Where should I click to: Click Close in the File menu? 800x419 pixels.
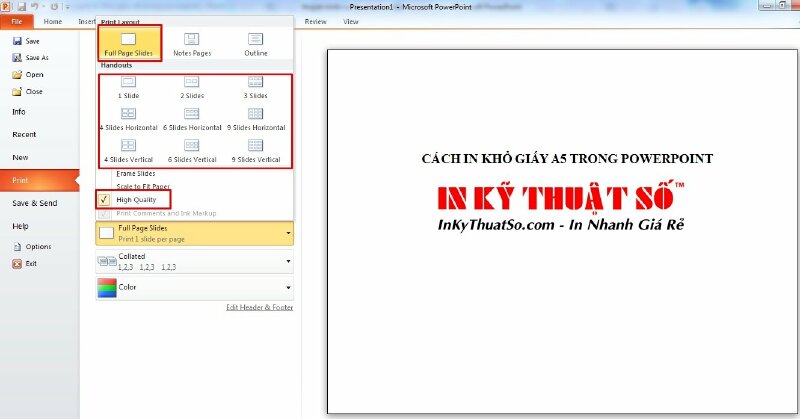pos(28,91)
